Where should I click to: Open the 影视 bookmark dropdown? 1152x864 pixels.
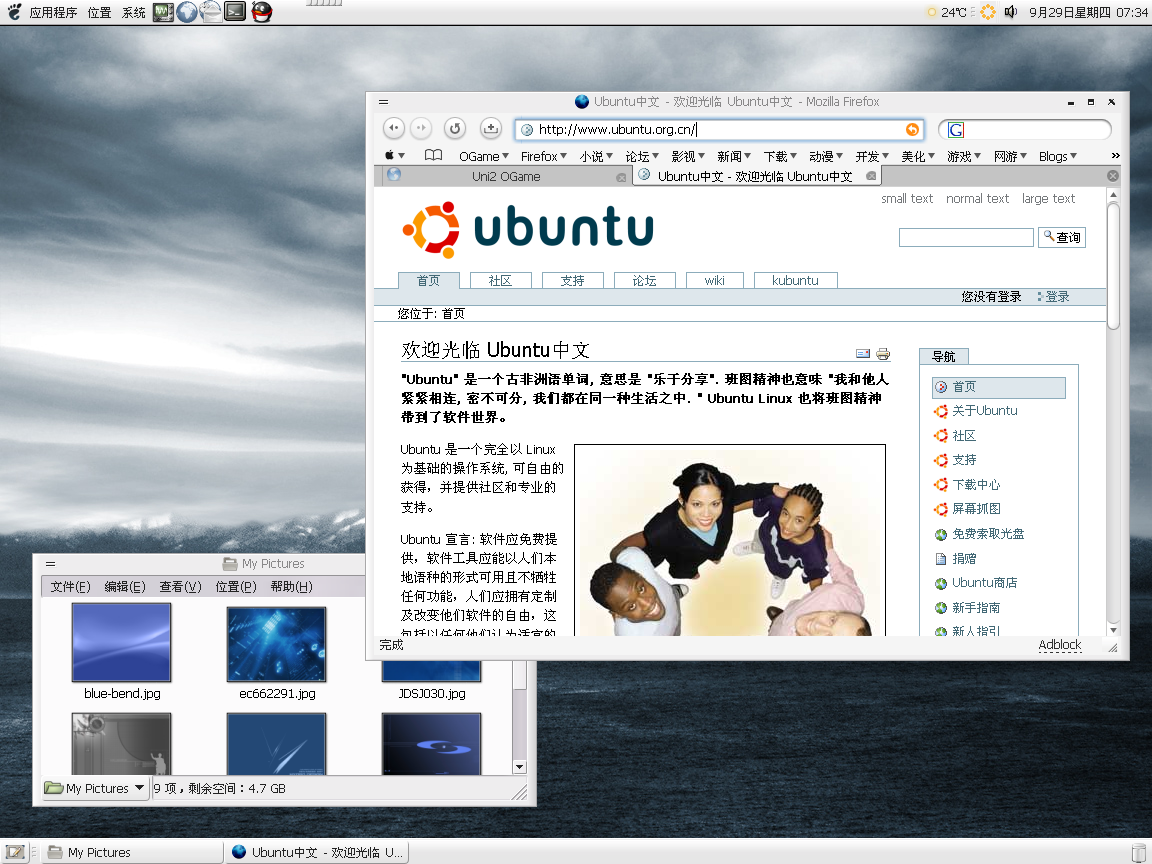click(x=688, y=156)
